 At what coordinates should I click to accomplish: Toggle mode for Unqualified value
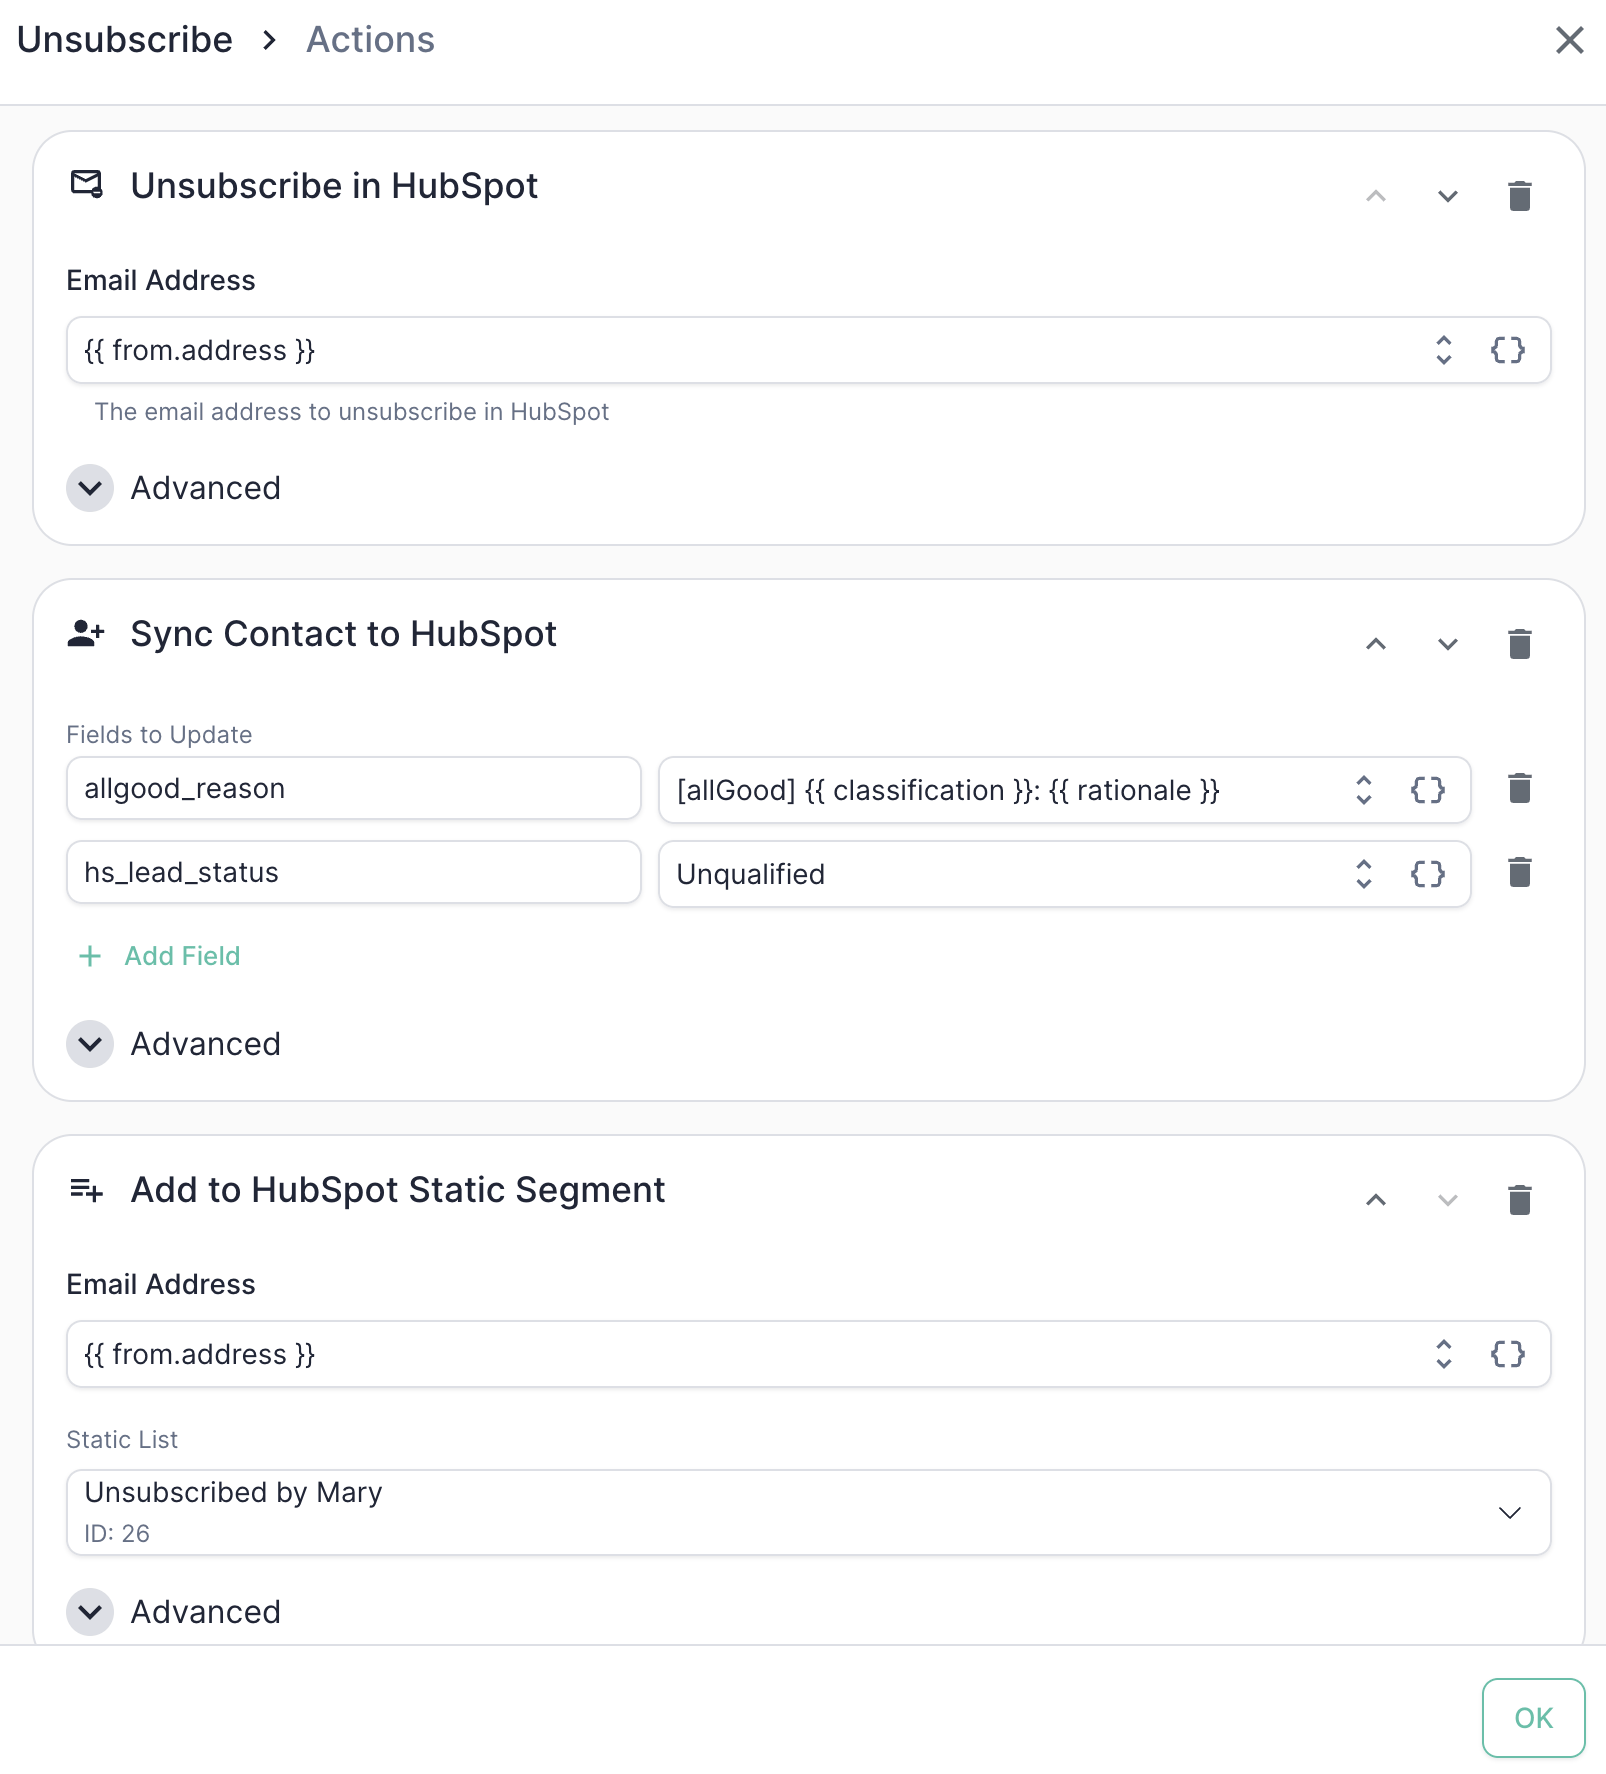pyautogui.click(x=1363, y=874)
